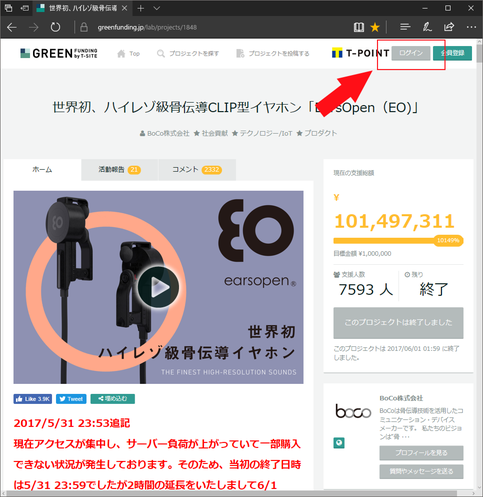Click the Twitter Tweet button
Image resolution: width=483 pixels, height=497 pixels.
pos(71,399)
